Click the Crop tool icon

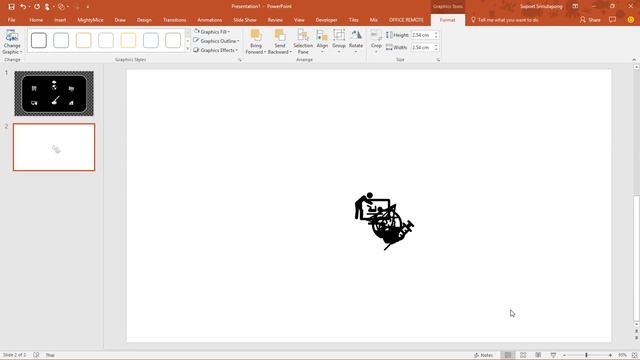click(x=376, y=36)
